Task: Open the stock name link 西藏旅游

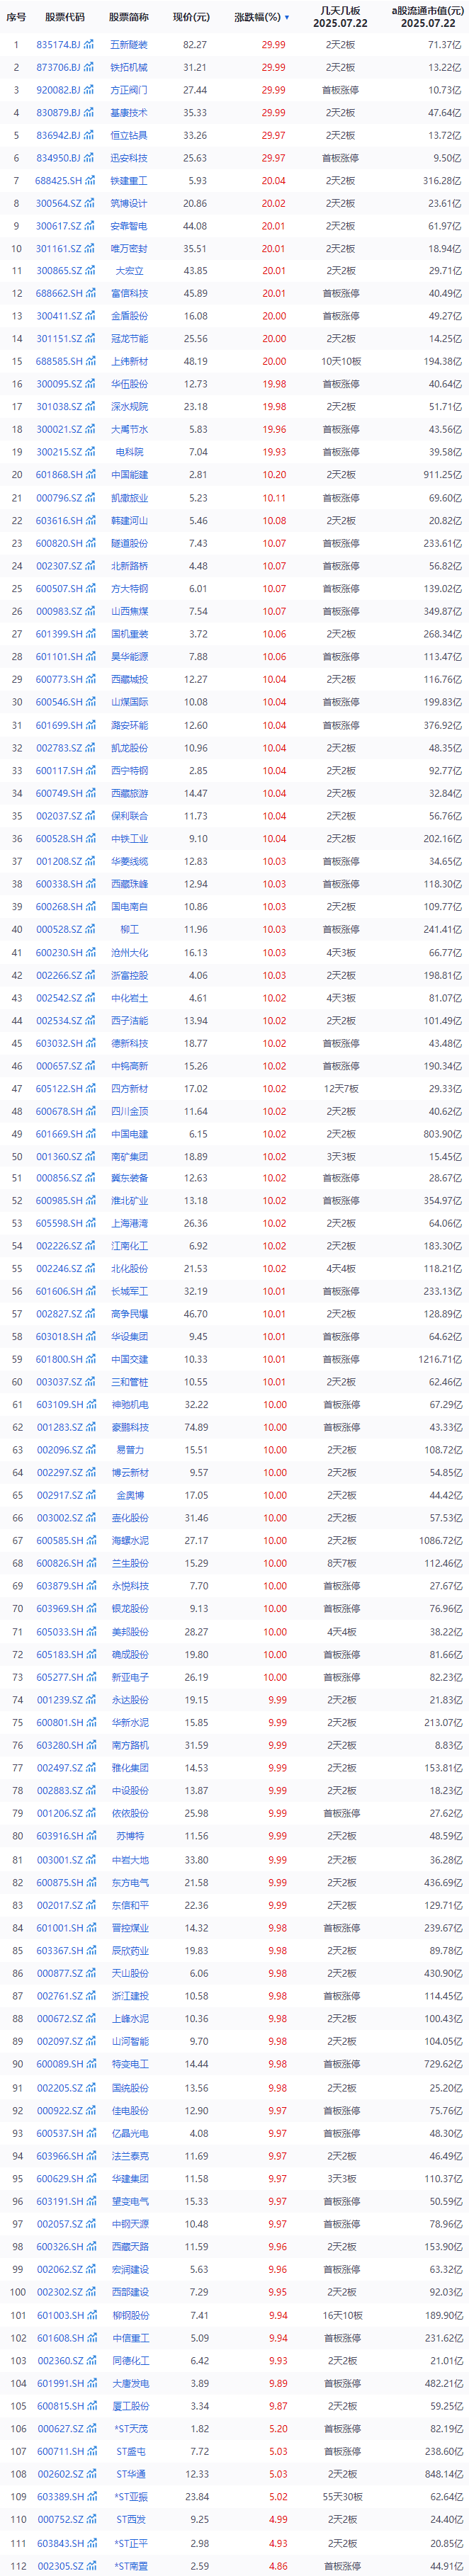Action: (129, 794)
